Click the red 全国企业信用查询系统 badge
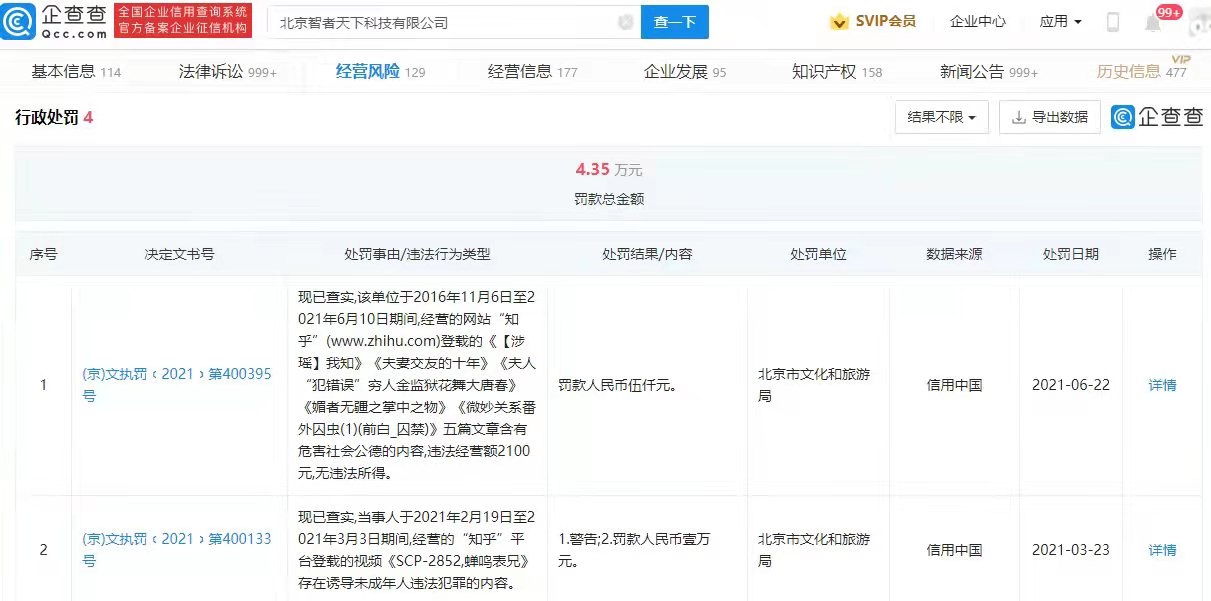 183,21
